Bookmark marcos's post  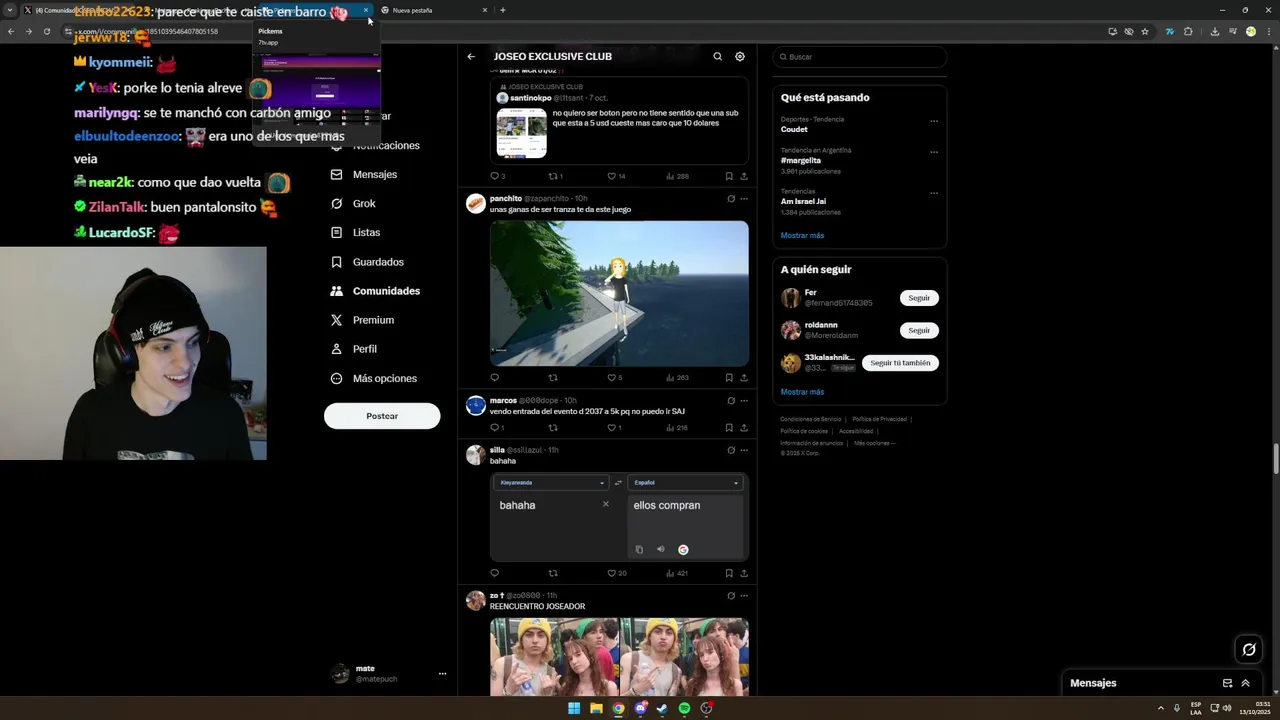tap(729, 428)
